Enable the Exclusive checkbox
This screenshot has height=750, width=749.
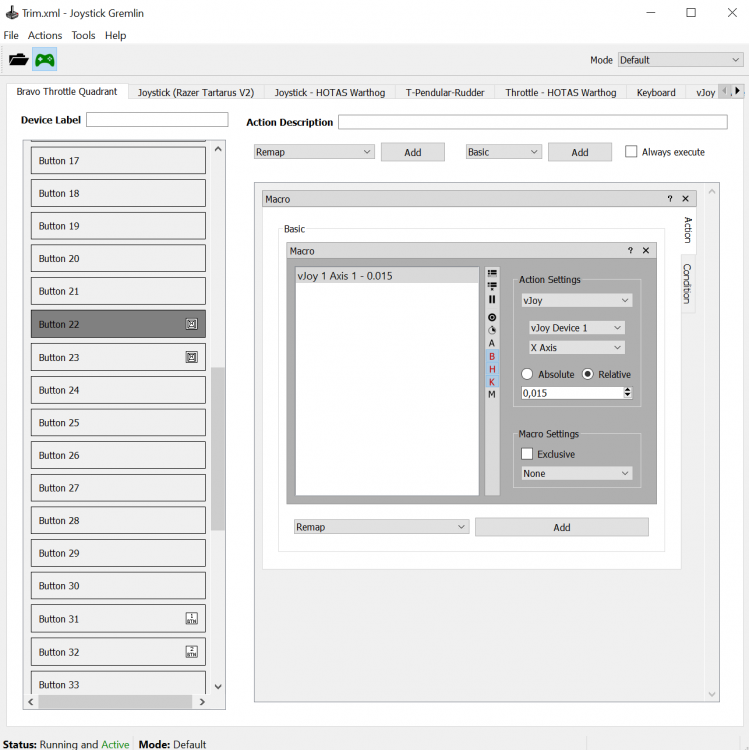(528, 454)
